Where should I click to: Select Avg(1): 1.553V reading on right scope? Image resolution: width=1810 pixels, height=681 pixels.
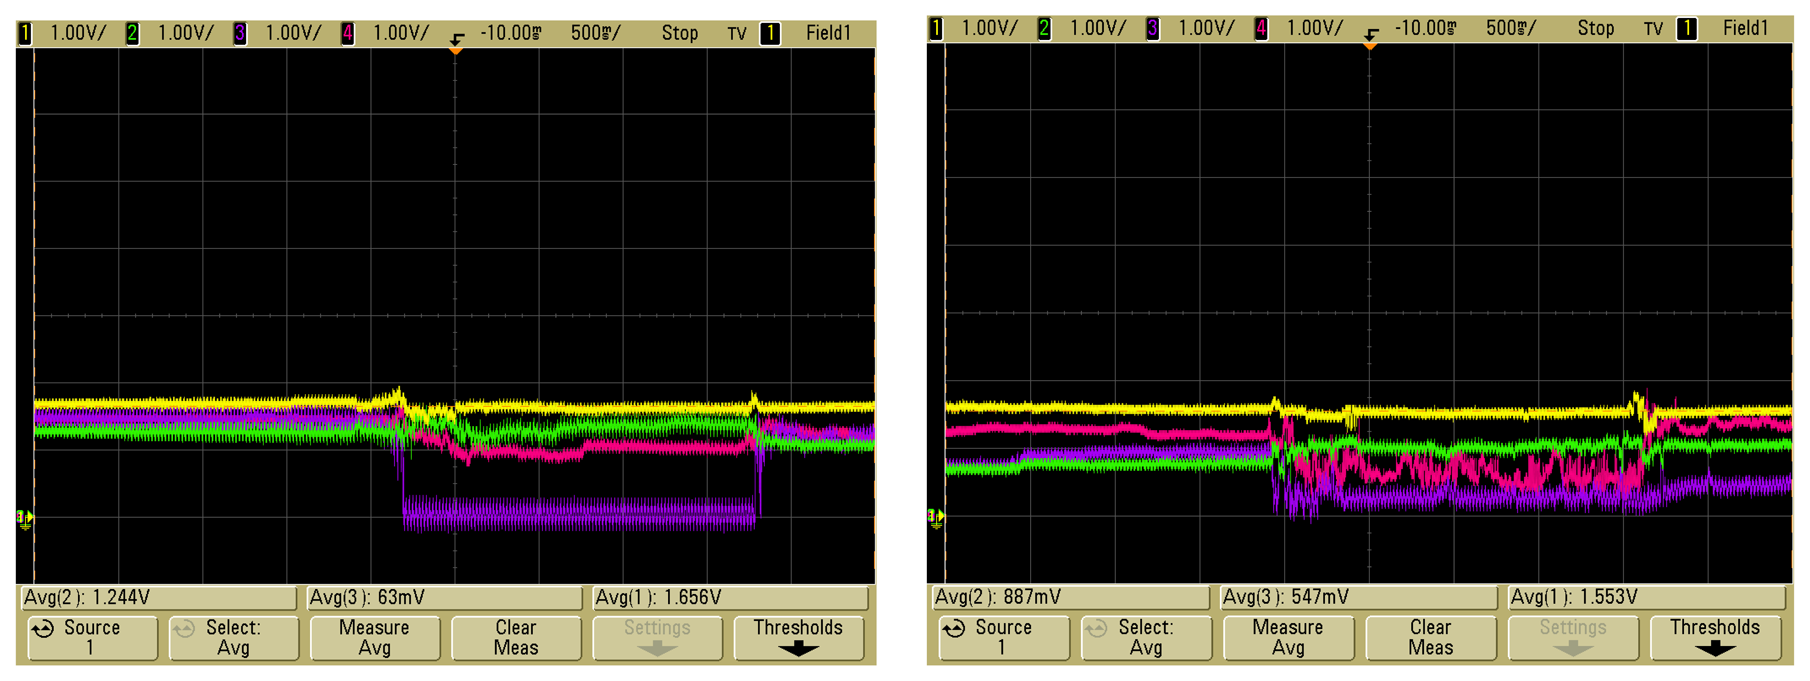pyautogui.click(x=1646, y=598)
